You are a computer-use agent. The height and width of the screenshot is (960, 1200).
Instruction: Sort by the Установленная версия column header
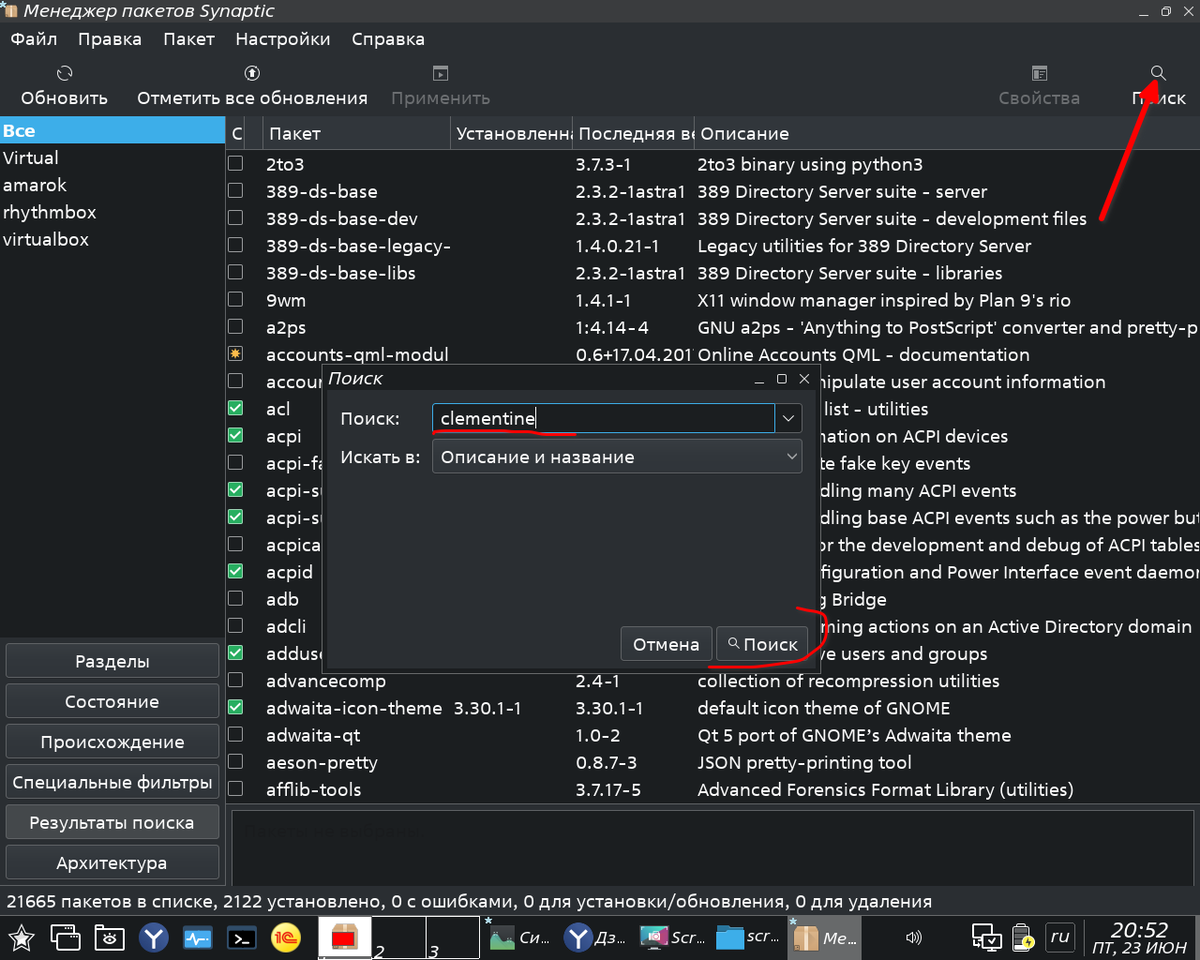coord(512,133)
